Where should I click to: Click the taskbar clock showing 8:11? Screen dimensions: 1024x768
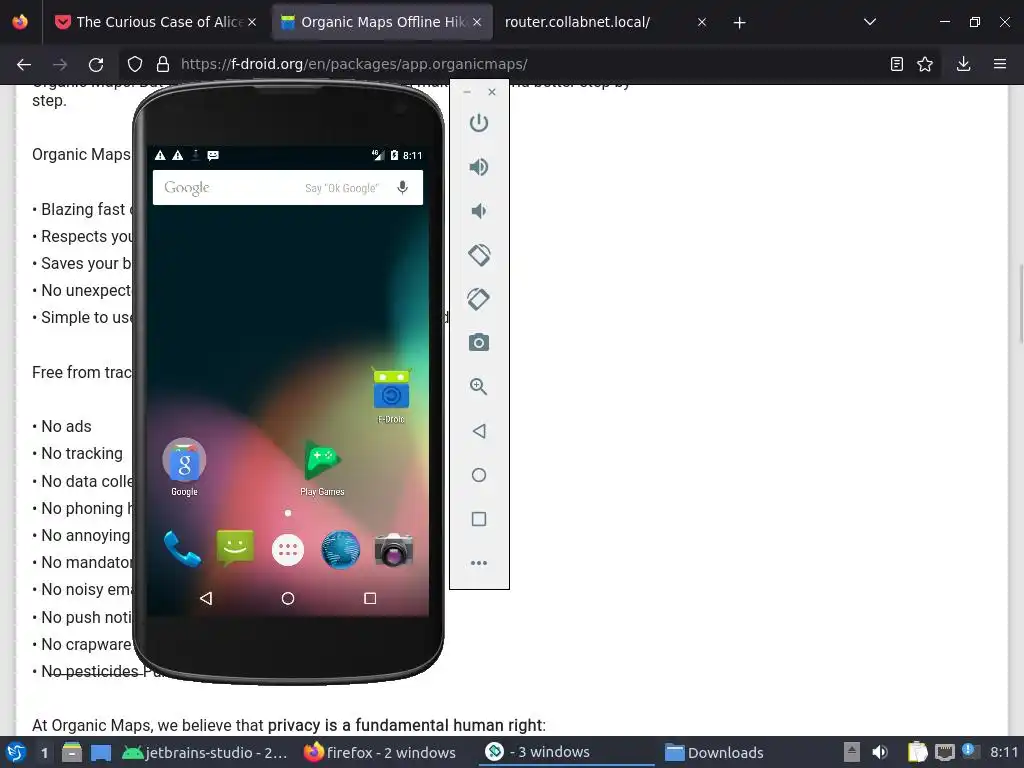pos(1004,752)
